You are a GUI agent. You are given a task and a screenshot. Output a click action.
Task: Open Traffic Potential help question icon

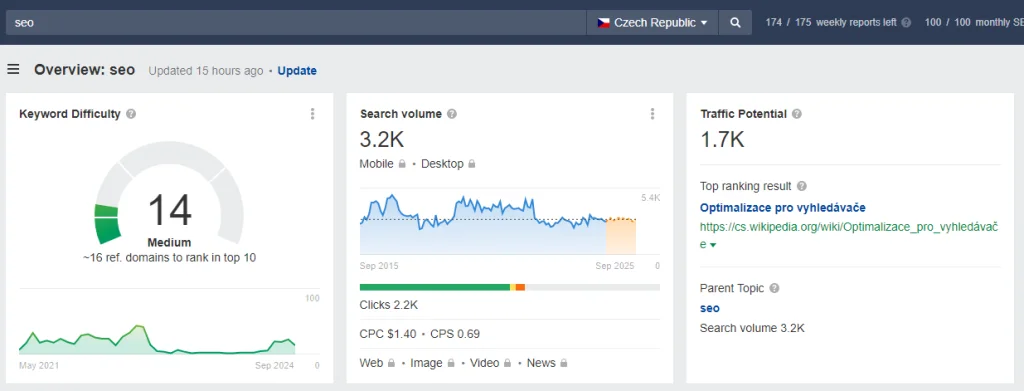pyautogui.click(x=797, y=114)
